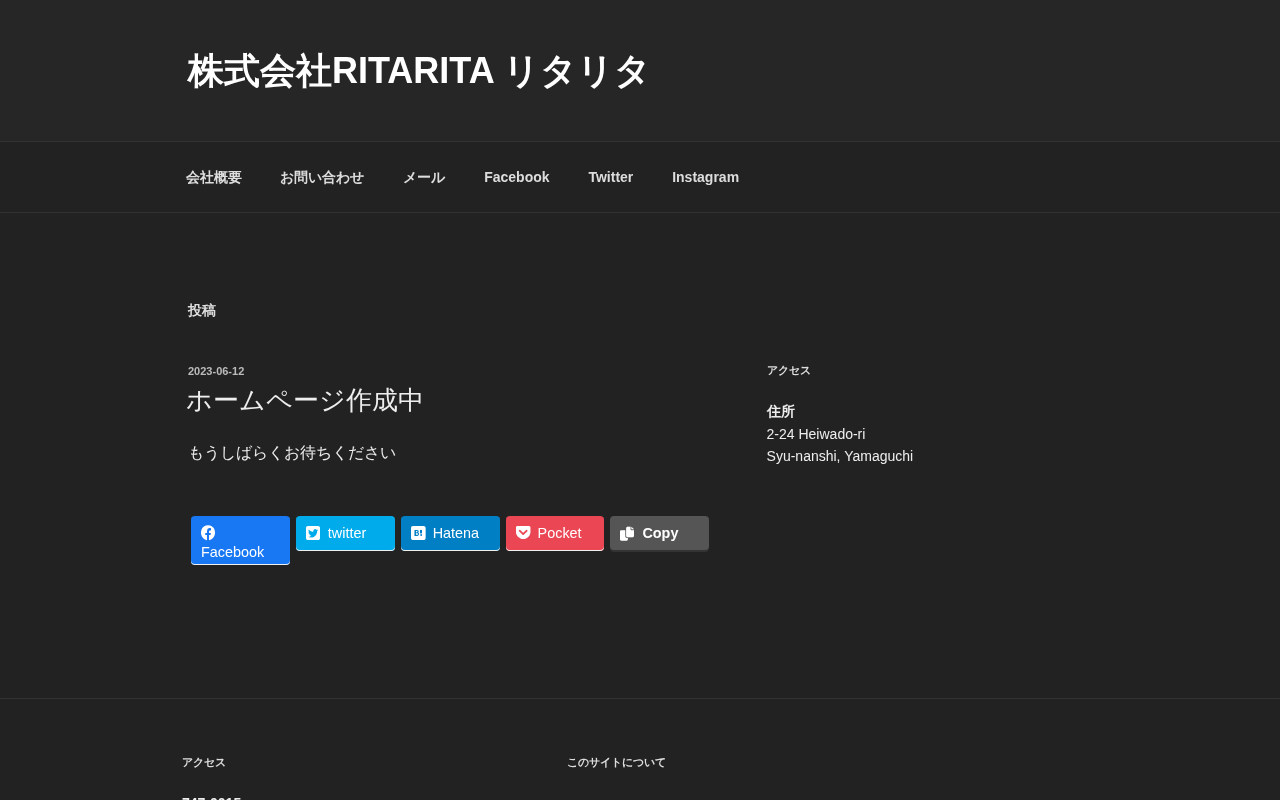Viewport: 1280px width, 800px height.
Task: Click the clipboard copy icon
Action: coord(627,533)
